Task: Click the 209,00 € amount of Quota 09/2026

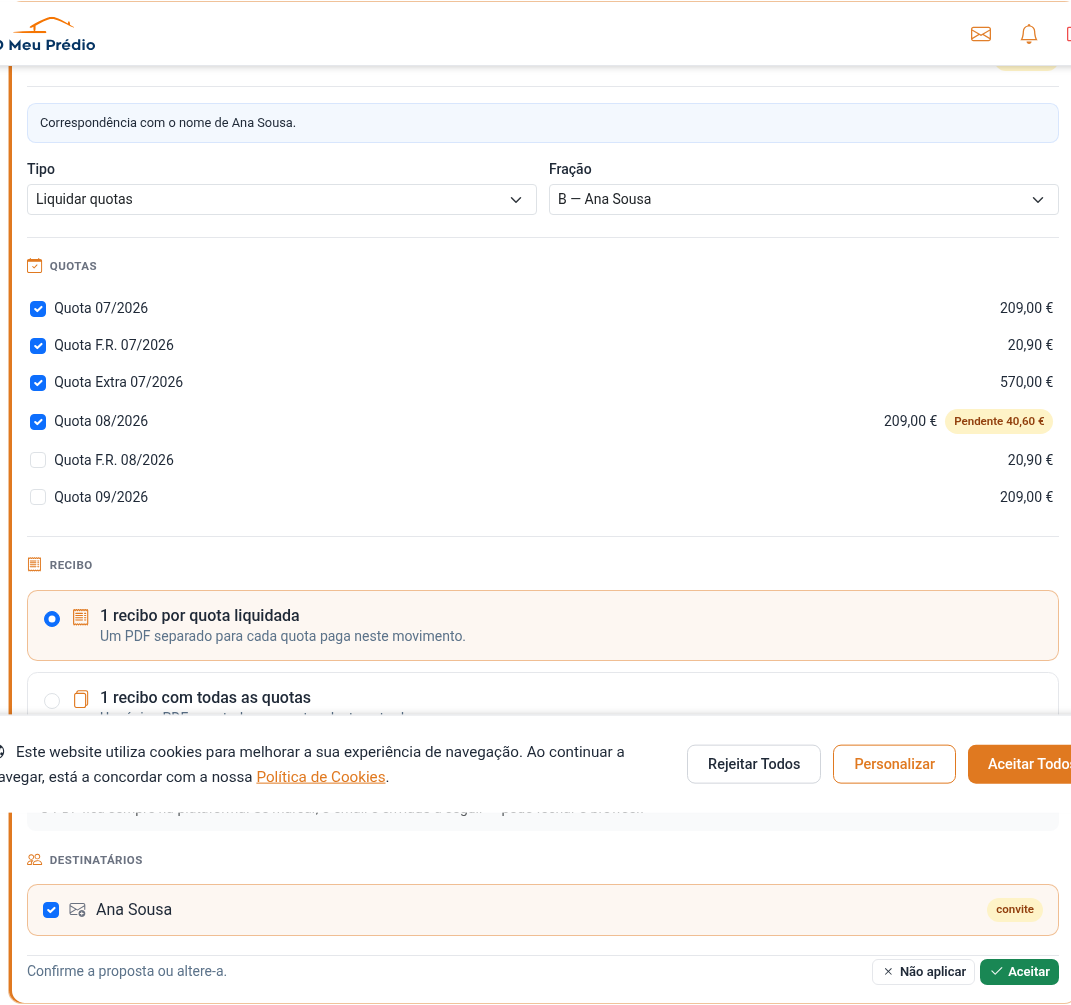Action: point(1026,497)
